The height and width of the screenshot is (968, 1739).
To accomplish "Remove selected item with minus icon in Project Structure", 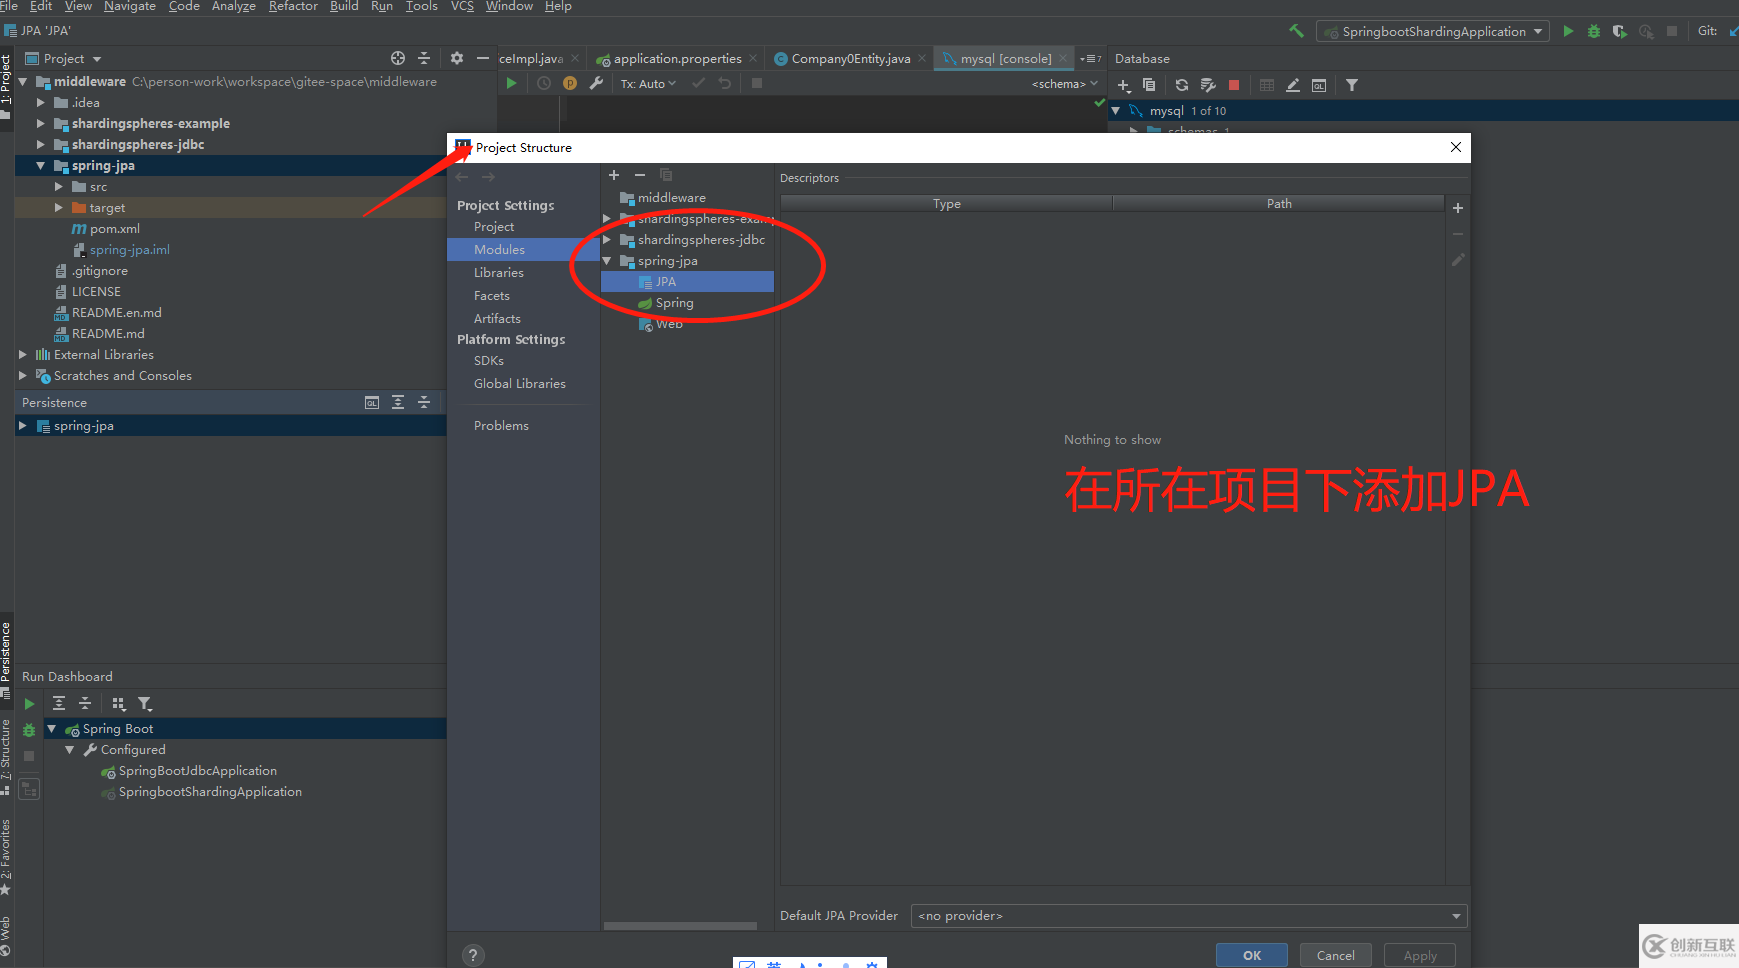I will click(x=640, y=175).
